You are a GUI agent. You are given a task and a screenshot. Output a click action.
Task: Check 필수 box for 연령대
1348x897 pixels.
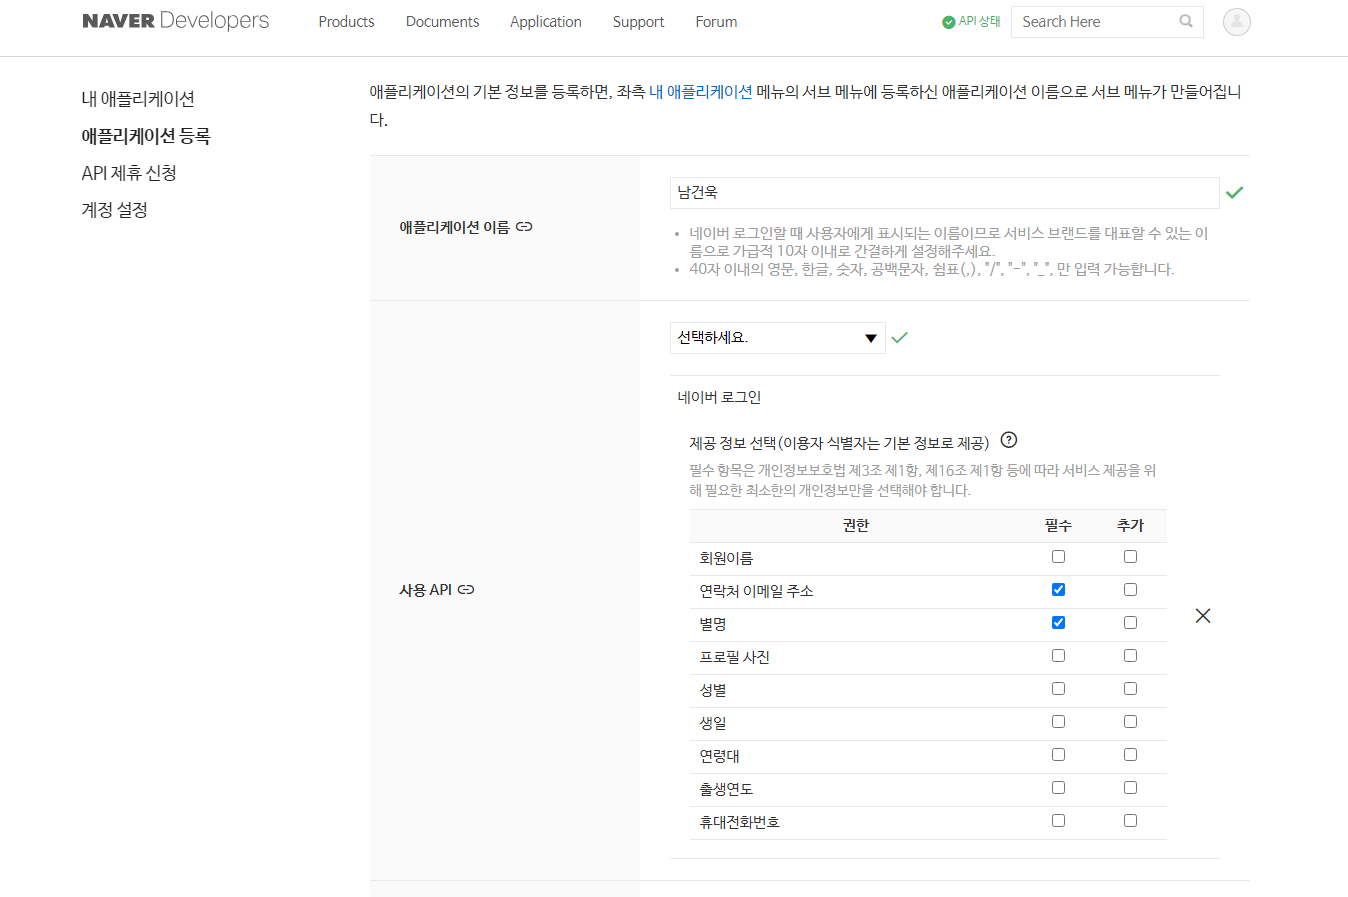point(1058,755)
